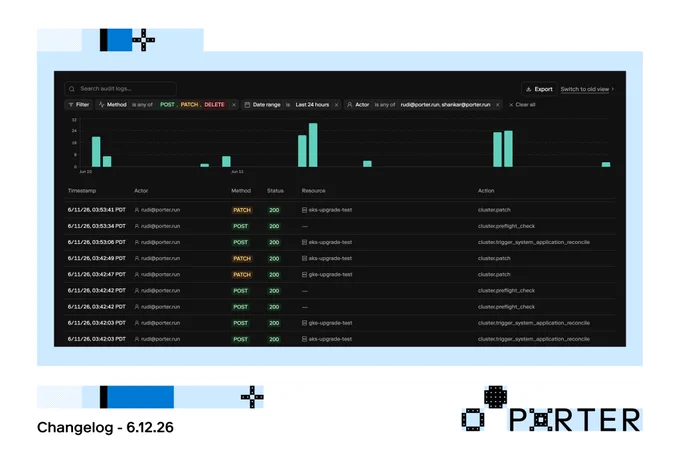Sort by the Status column header

[275, 191]
